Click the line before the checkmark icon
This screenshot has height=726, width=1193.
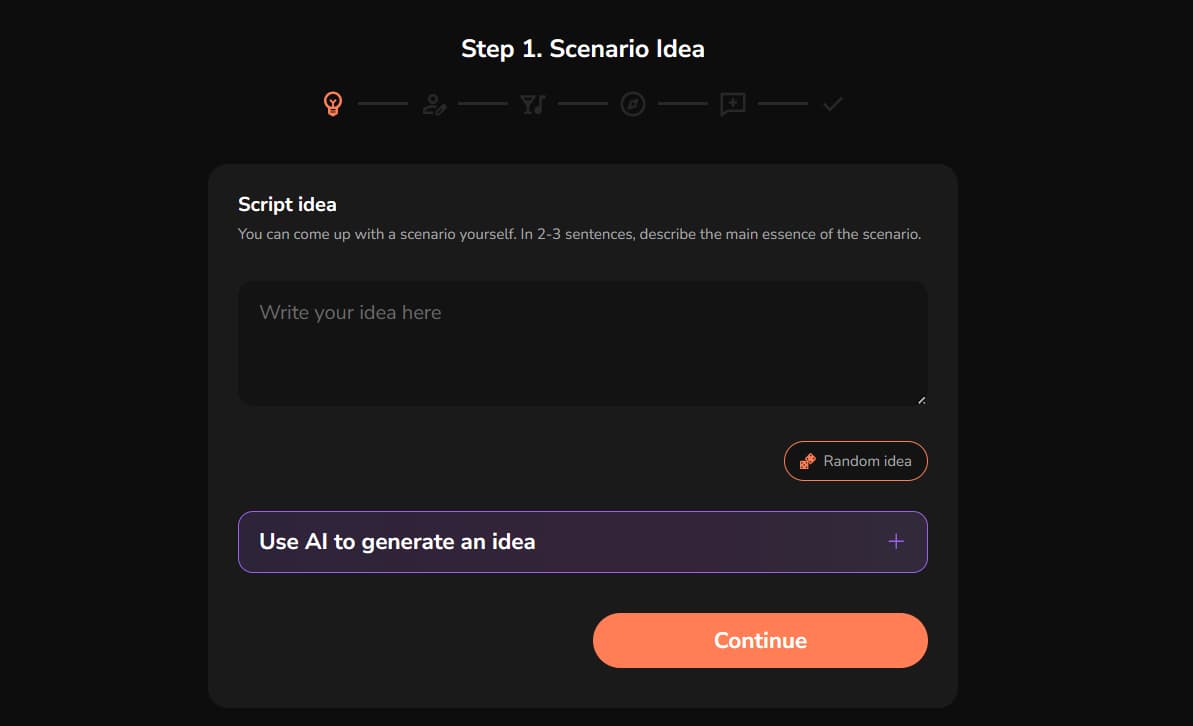tap(783, 104)
